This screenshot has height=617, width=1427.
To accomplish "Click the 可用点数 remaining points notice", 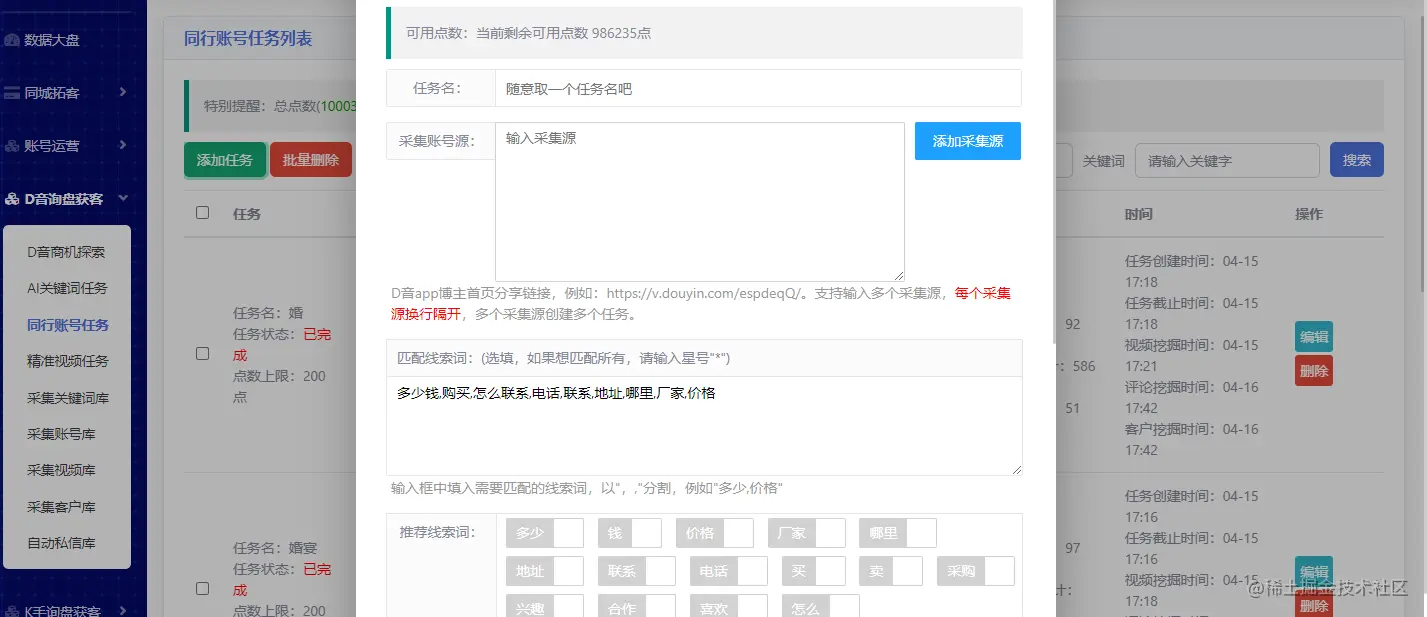I will tap(704, 33).
